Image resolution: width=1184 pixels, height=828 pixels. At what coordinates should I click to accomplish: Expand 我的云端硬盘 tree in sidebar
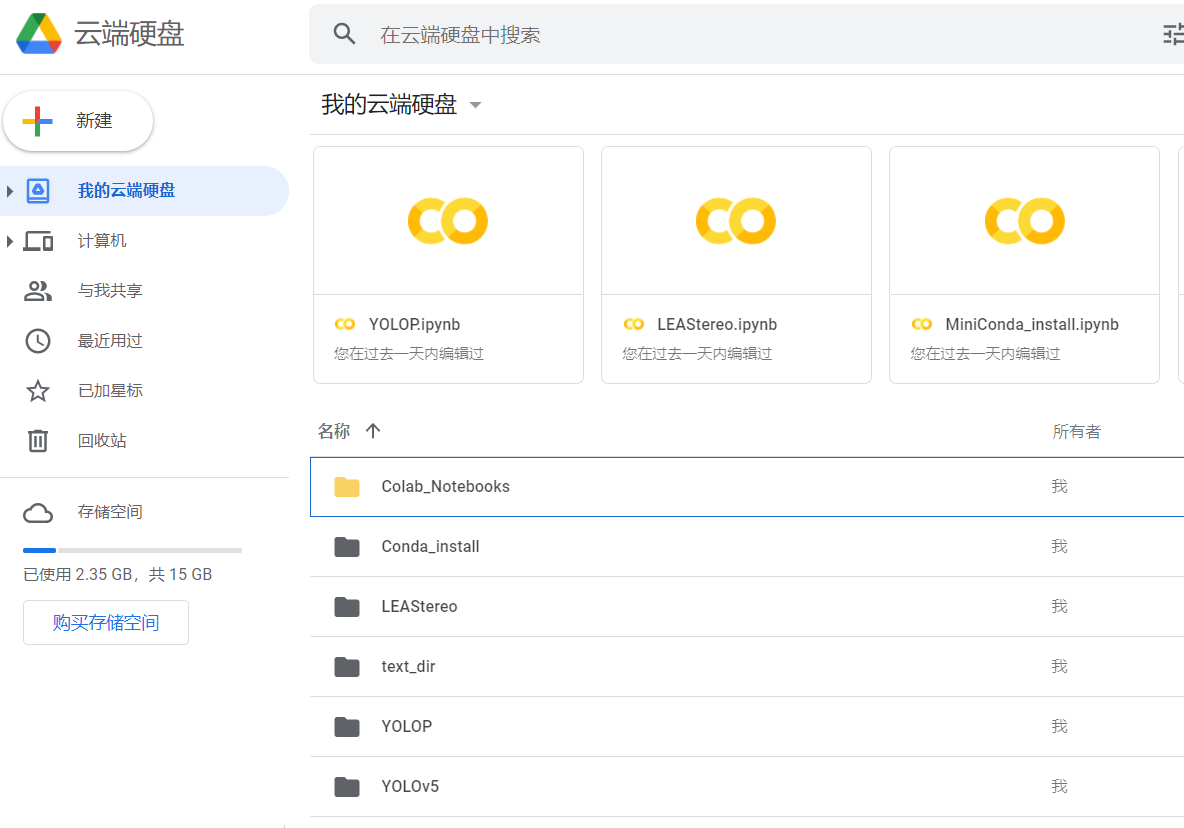click(x=10, y=191)
